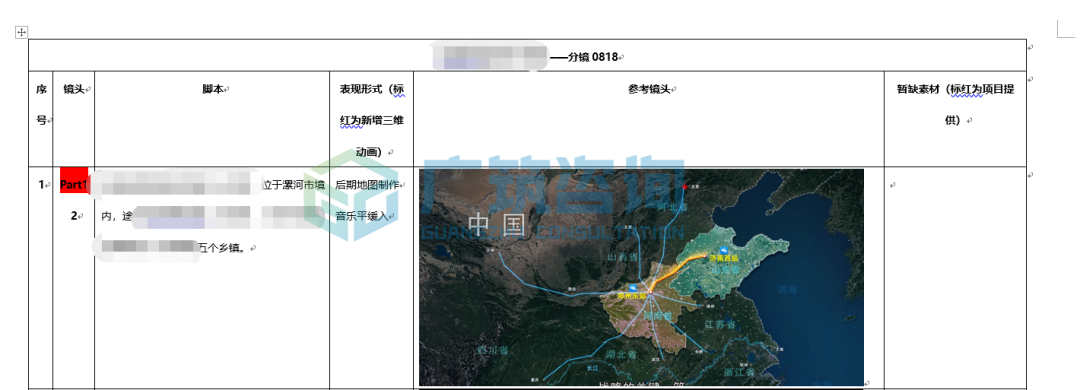Place cursor in 位于漯河市境 script text
The width and height of the screenshot is (1080, 390).
click(x=293, y=185)
